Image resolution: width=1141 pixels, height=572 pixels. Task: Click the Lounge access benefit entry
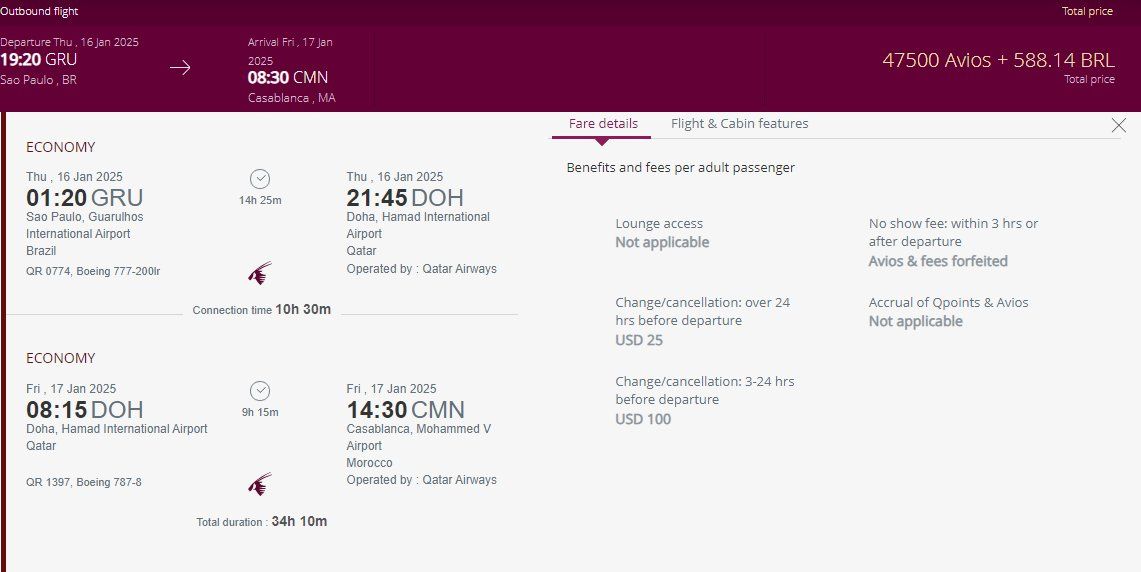662,233
